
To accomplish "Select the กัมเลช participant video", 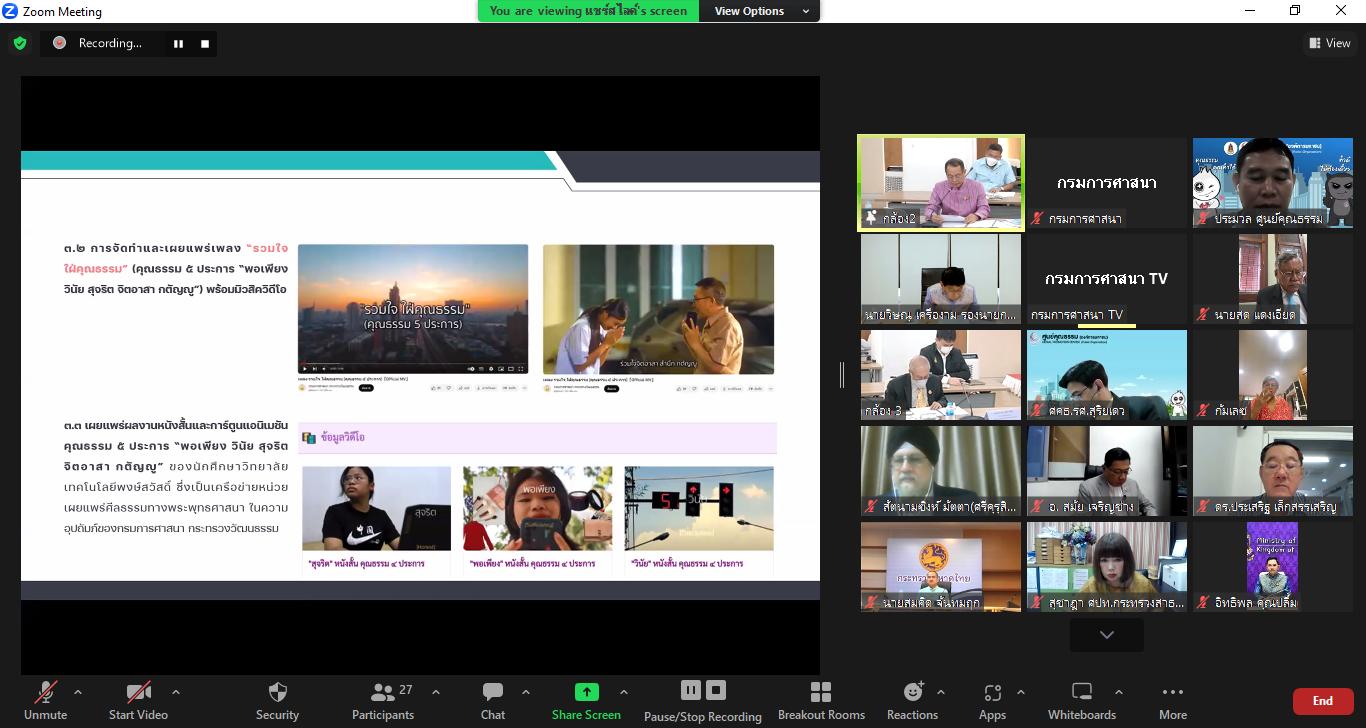I will [1271, 375].
